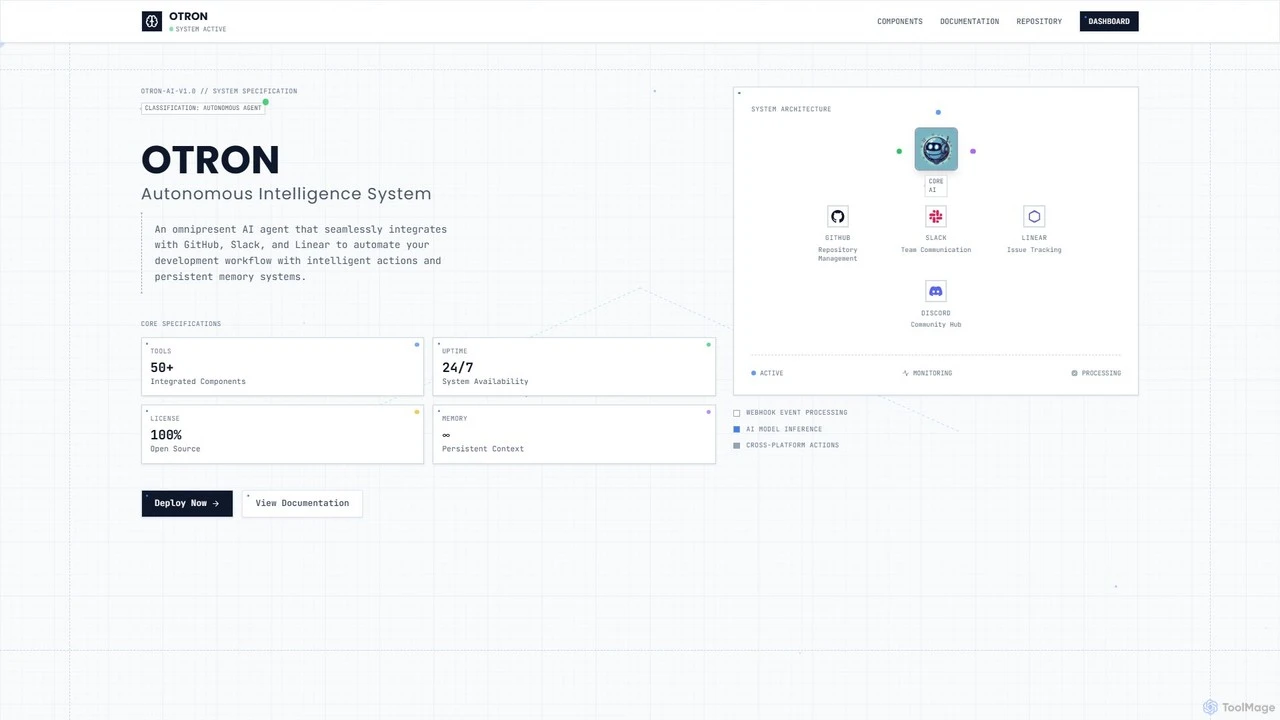This screenshot has height=720, width=1280.
Task: Open the Components nav item
Action: (900, 21)
